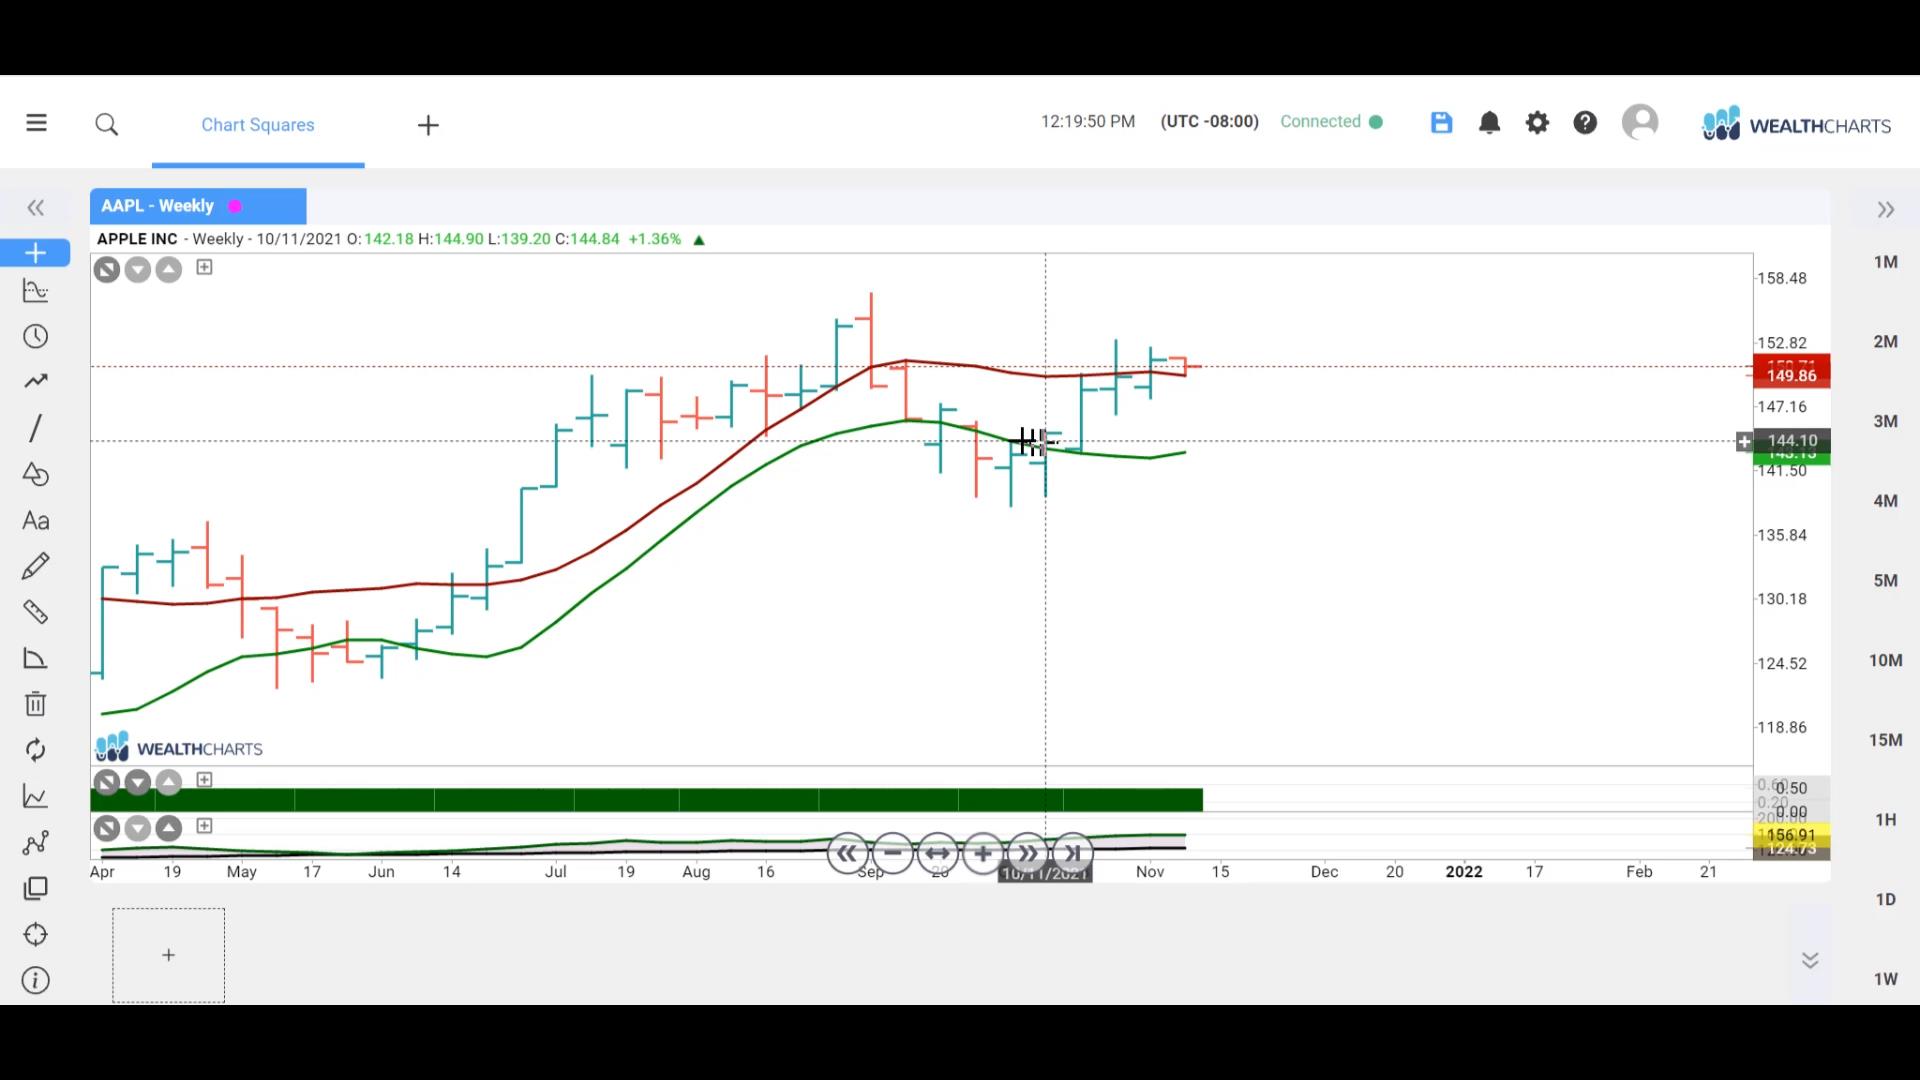The width and height of the screenshot is (1920, 1080).
Task: Save the workspace with the floppy icon
Action: pos(1441,122)
